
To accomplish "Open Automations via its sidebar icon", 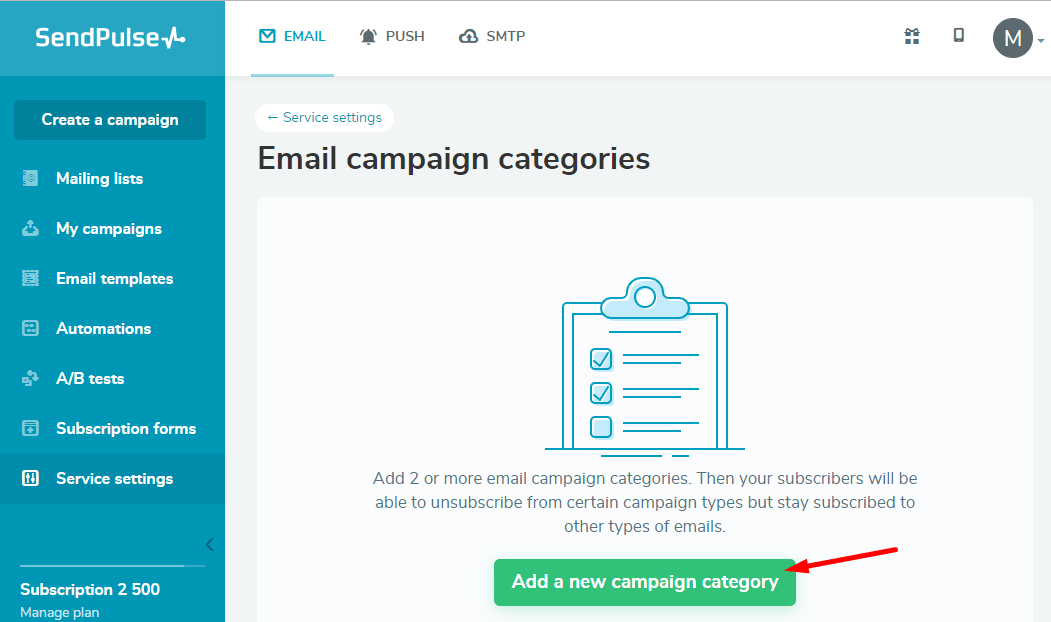I will (x=29, y=328).
